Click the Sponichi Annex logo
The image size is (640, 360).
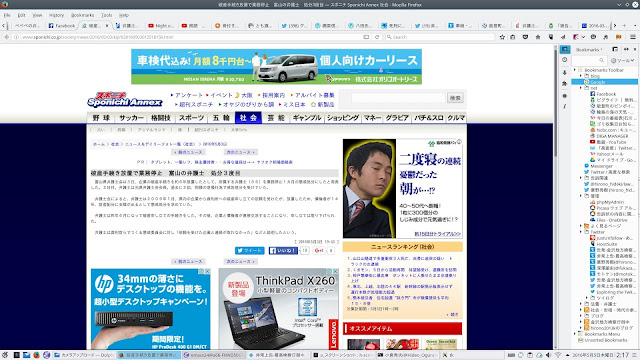click(x=125, y=100)
